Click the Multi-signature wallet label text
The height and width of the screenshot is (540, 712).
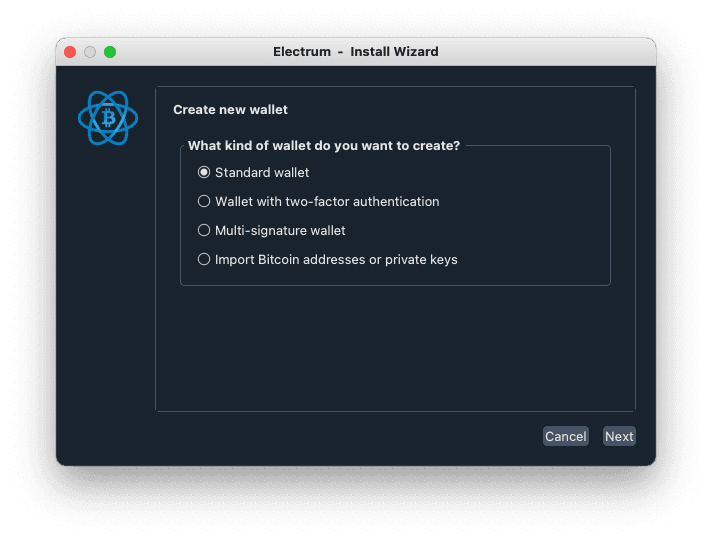[x=280, y=230]
